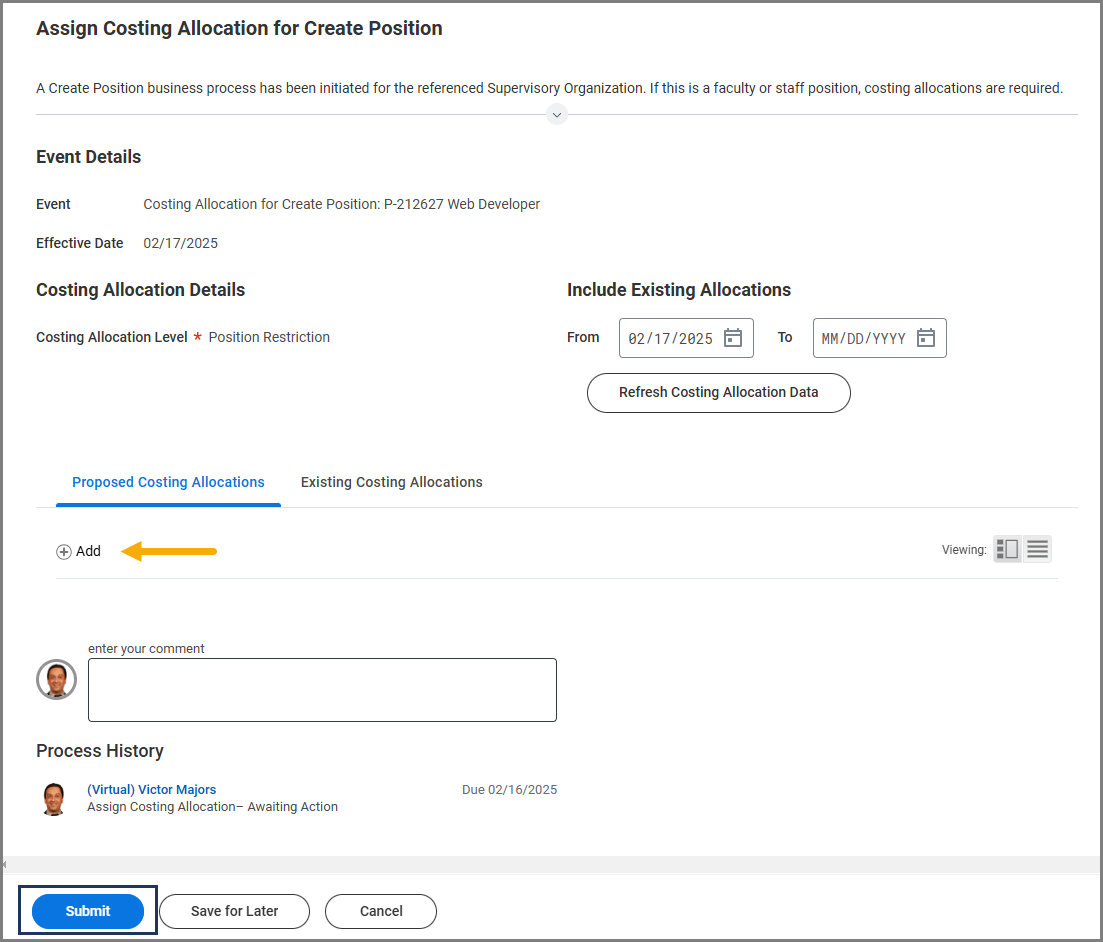
Task: Open the From date calendar picker
Action: [733, 338]
